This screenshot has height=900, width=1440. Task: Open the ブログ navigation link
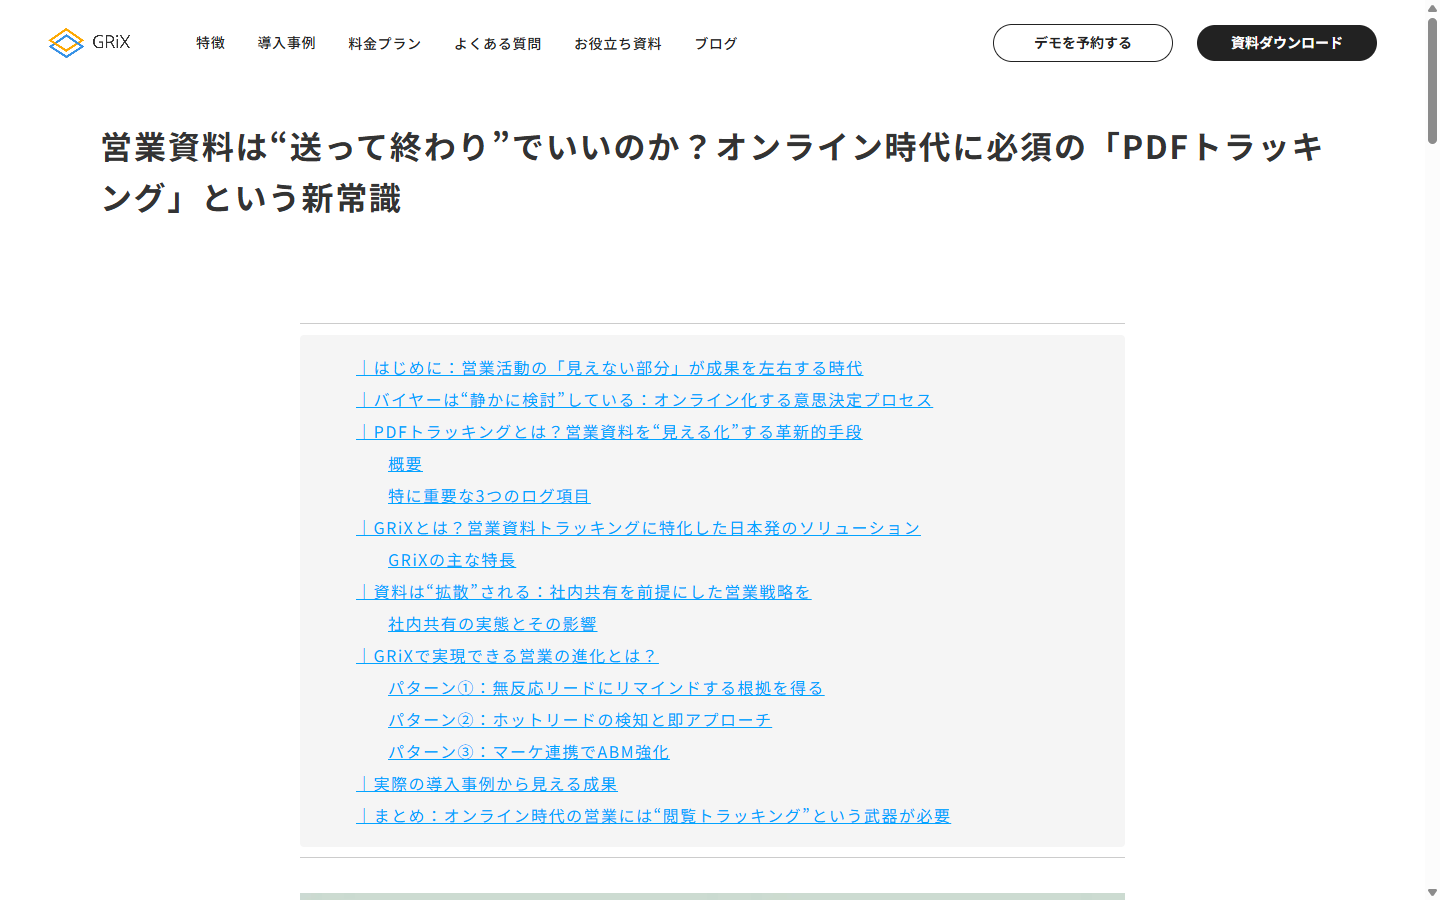pos(716,43)
